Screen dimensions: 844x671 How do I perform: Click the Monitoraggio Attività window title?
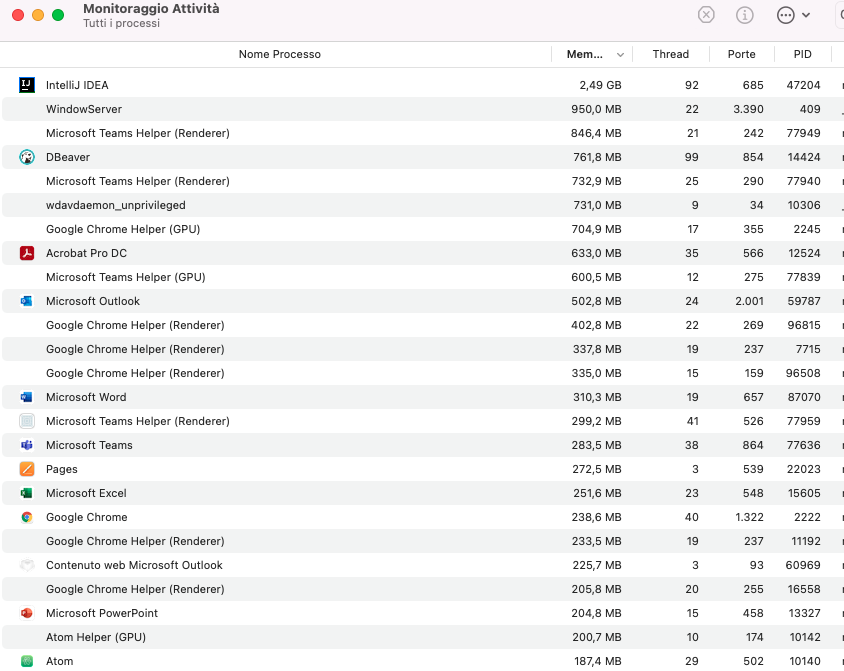151,9
